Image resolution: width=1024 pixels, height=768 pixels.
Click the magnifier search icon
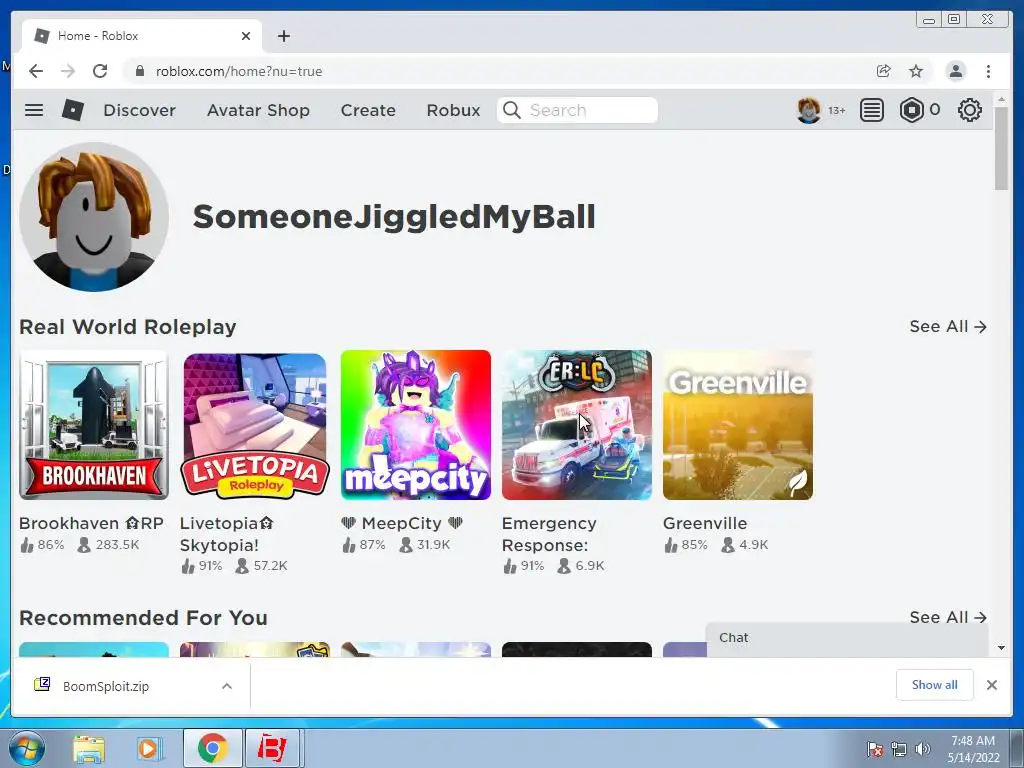[x=512, y=110]
